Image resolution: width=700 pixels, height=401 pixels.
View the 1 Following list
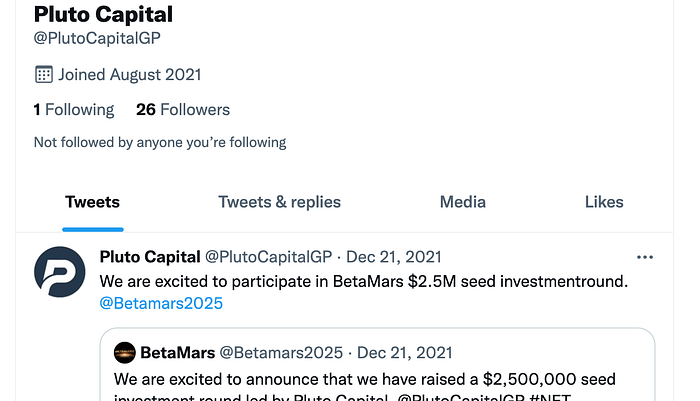[74, 110]
